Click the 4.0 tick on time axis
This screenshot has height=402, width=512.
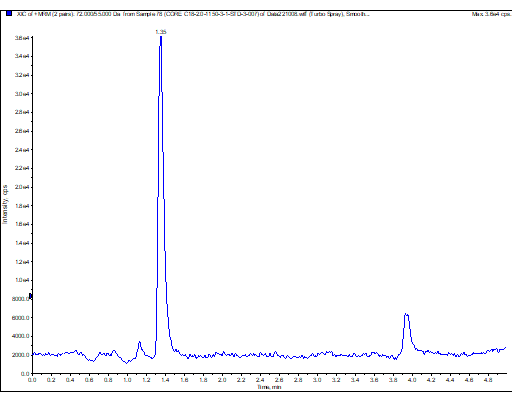pos(412,380)
